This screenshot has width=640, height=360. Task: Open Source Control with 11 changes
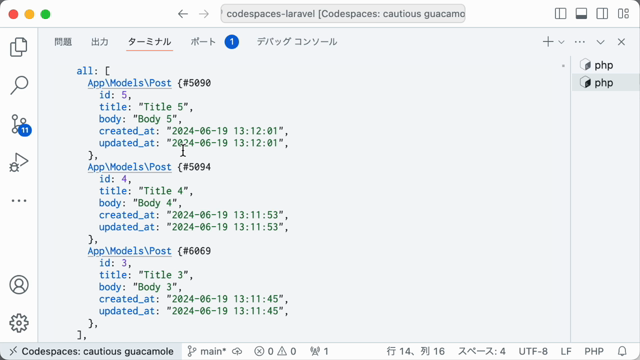pos(20,124)
